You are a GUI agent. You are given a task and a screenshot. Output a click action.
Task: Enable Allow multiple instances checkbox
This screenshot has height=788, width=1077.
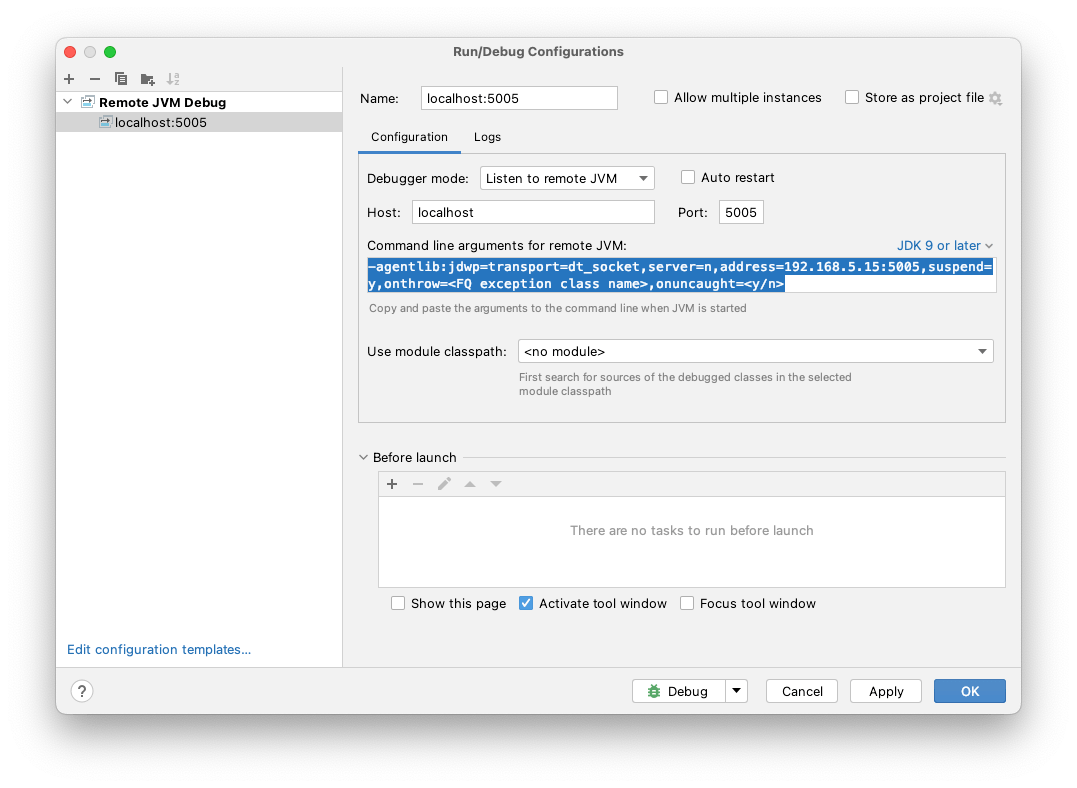pos(661,98)
